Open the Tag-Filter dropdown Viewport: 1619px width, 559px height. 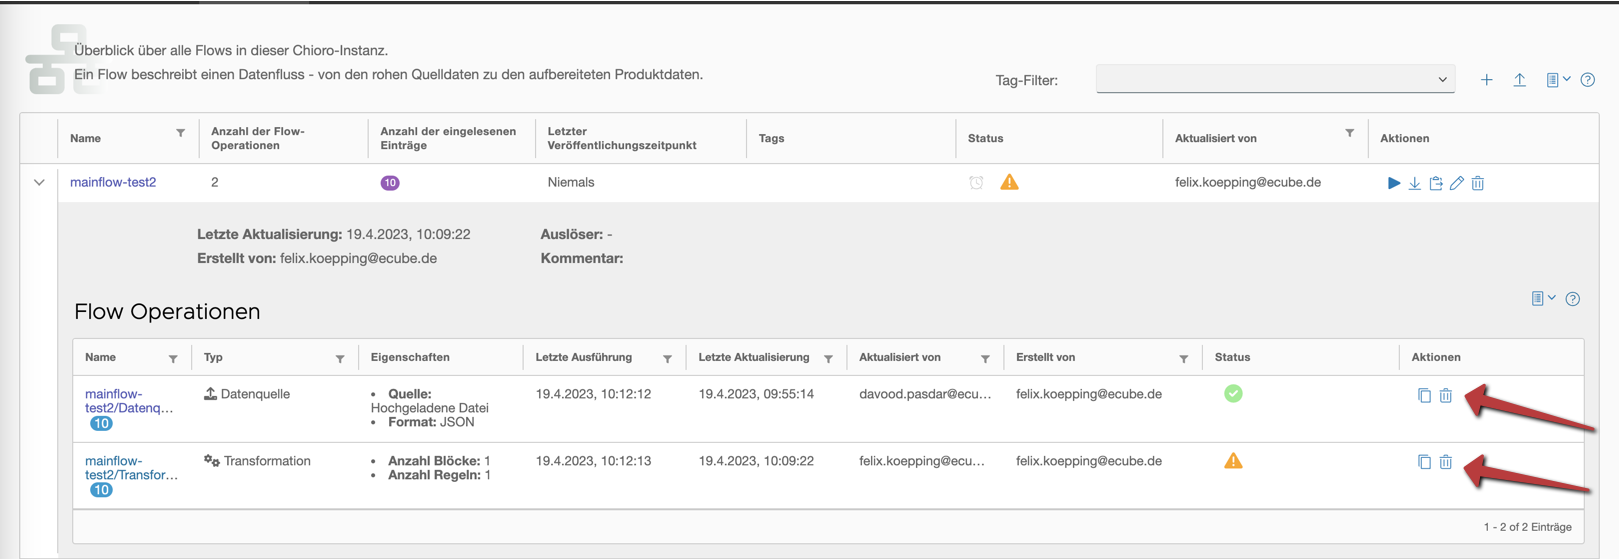tap(1275, 80)
